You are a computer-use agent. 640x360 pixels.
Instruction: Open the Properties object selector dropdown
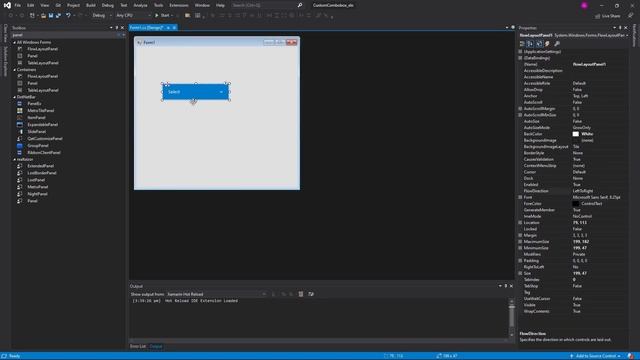[x=627, y=36]
